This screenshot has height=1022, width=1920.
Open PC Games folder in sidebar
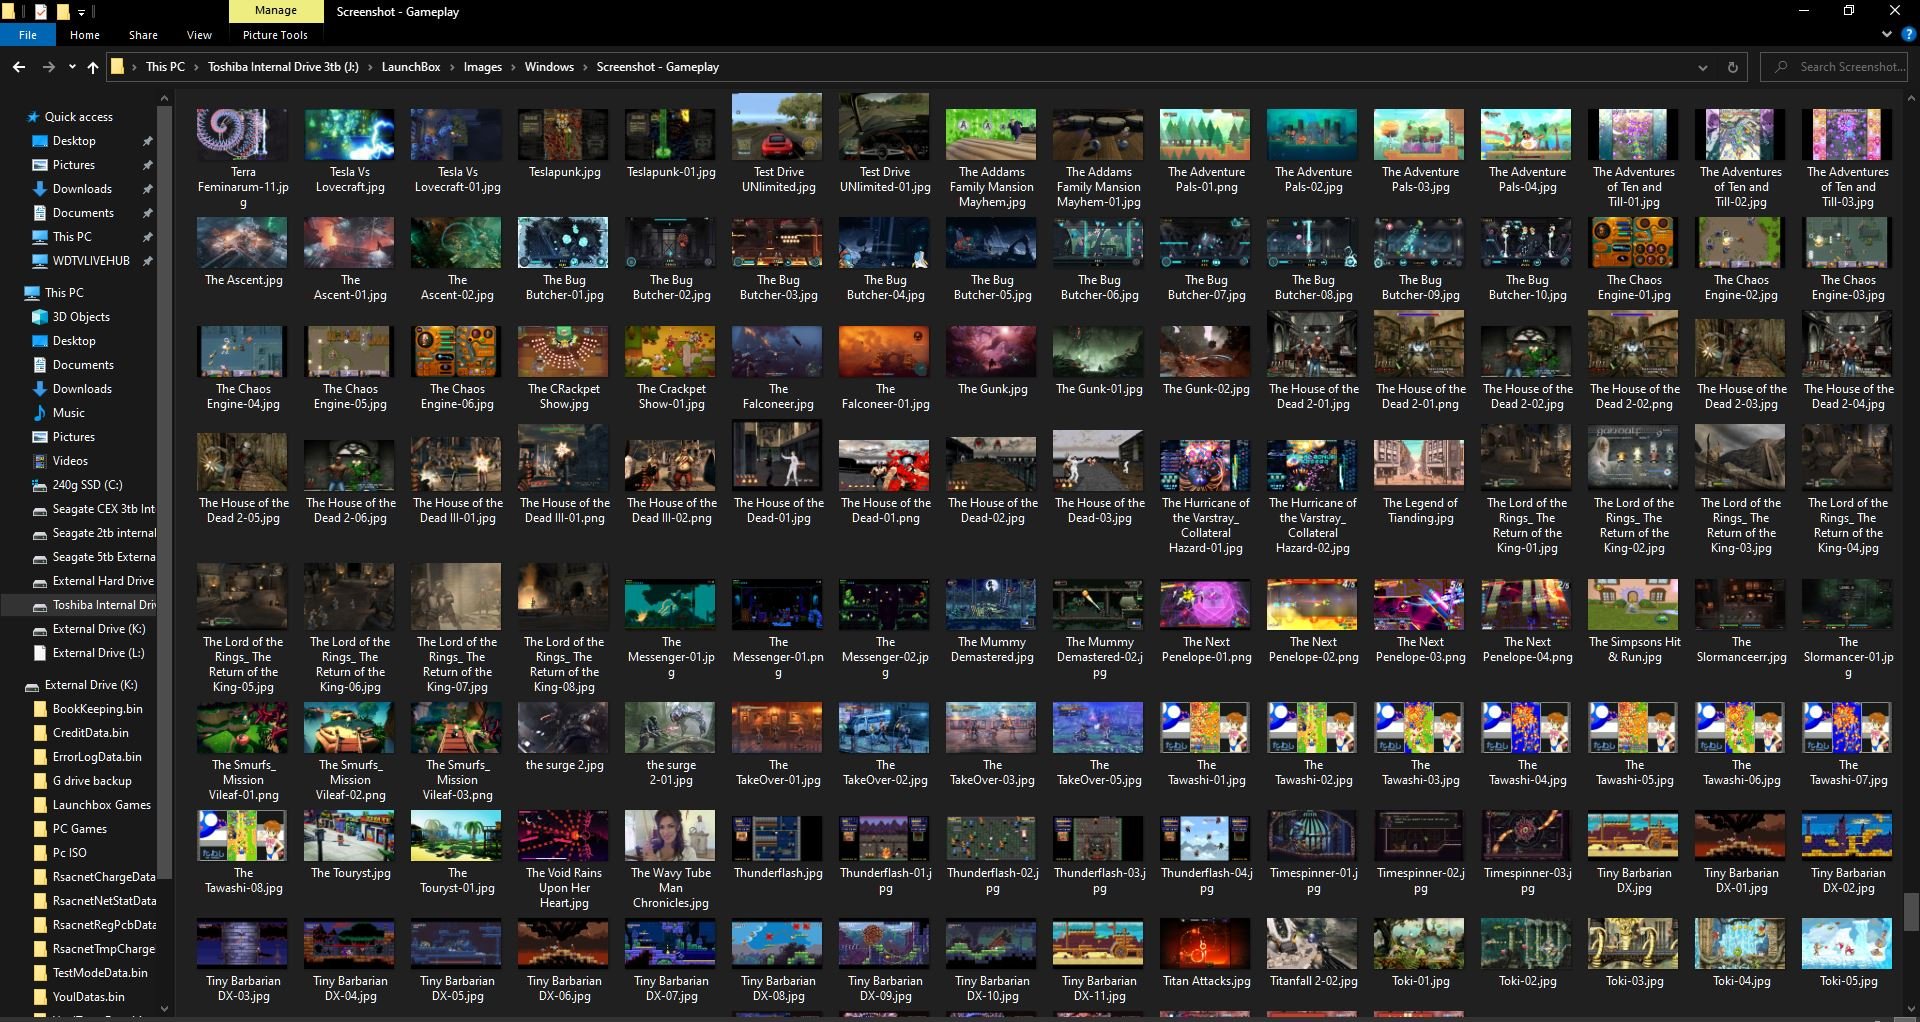tap(79, 829)
